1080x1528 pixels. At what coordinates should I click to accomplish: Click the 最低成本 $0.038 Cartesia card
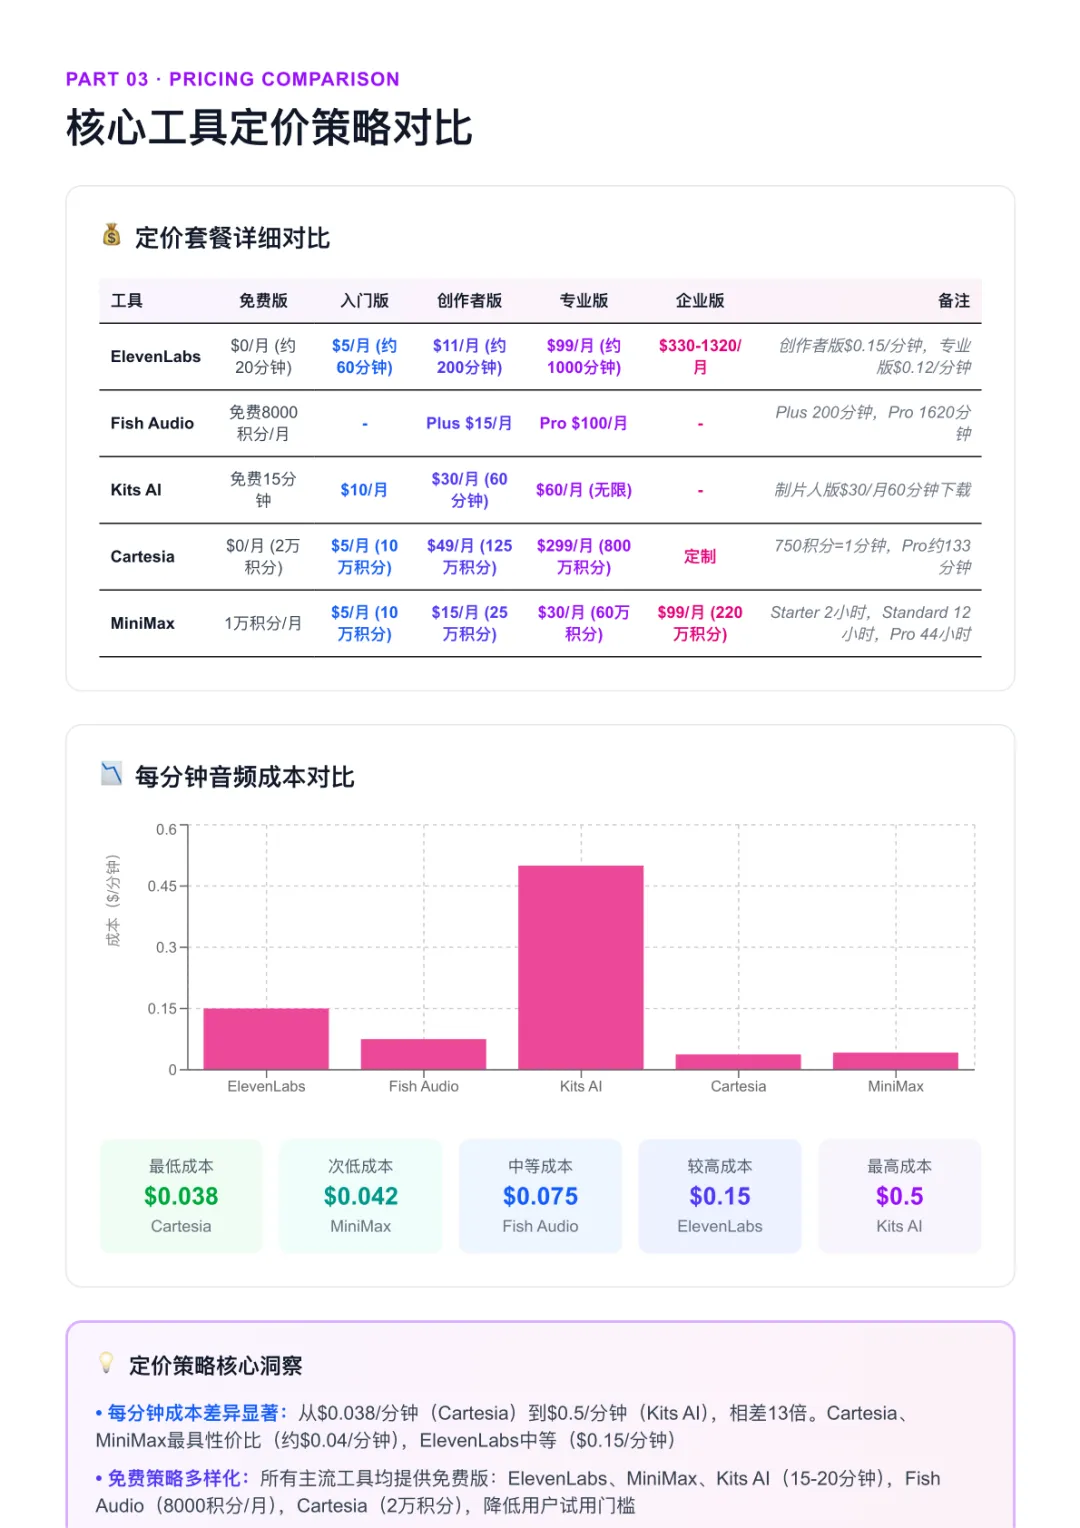click(x=181, y=1196)
